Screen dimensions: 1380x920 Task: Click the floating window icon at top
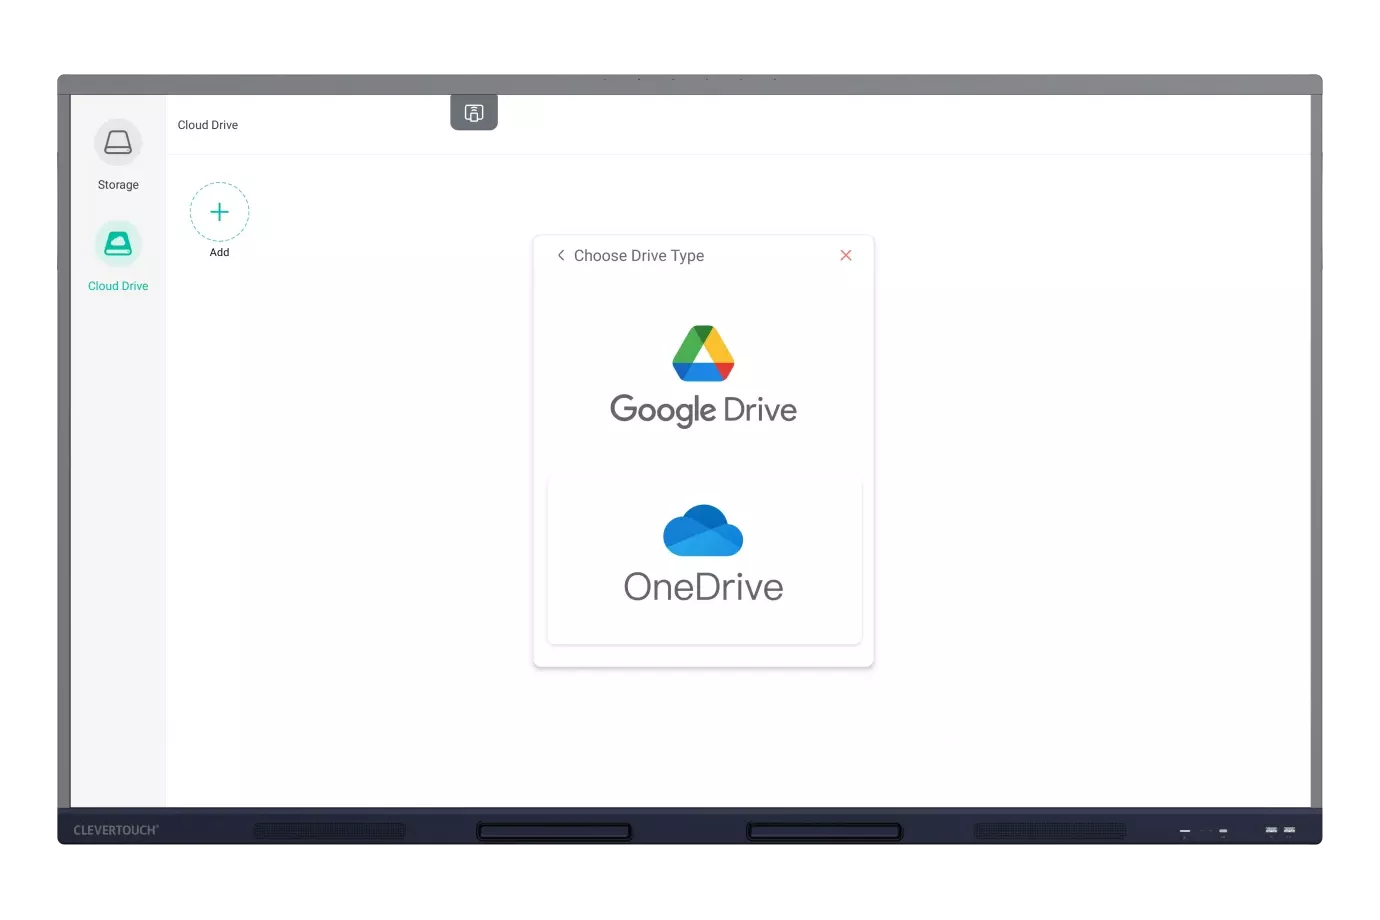[x=474, y=113]
